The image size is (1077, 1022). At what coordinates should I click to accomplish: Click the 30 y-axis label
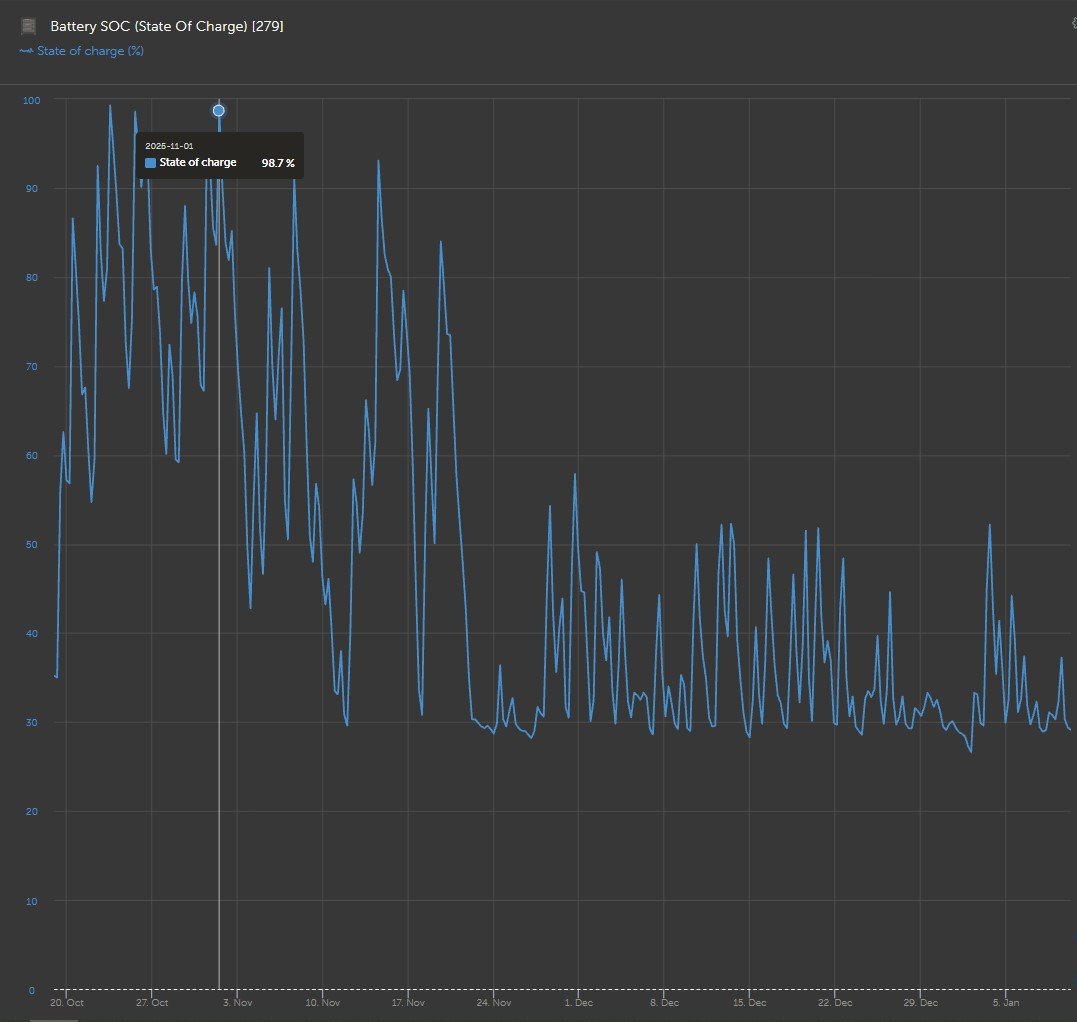pos(33,723)
